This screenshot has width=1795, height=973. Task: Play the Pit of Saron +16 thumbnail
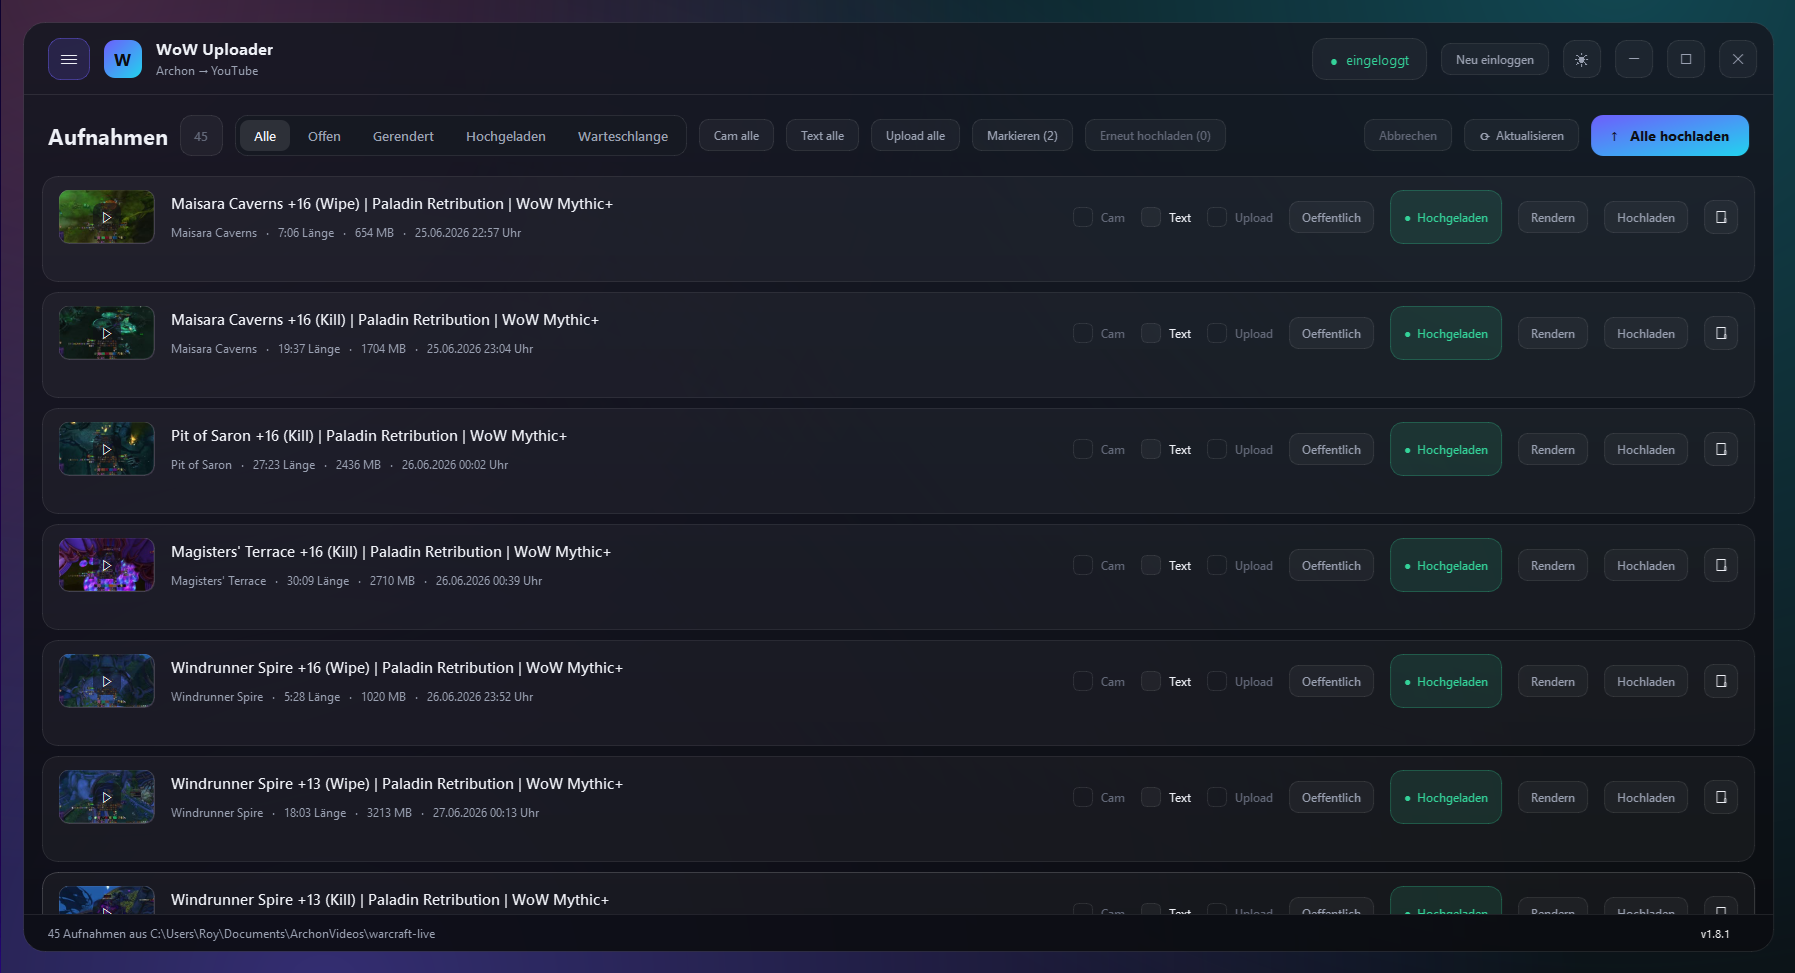pyautogui.click(x=107, y=449)
